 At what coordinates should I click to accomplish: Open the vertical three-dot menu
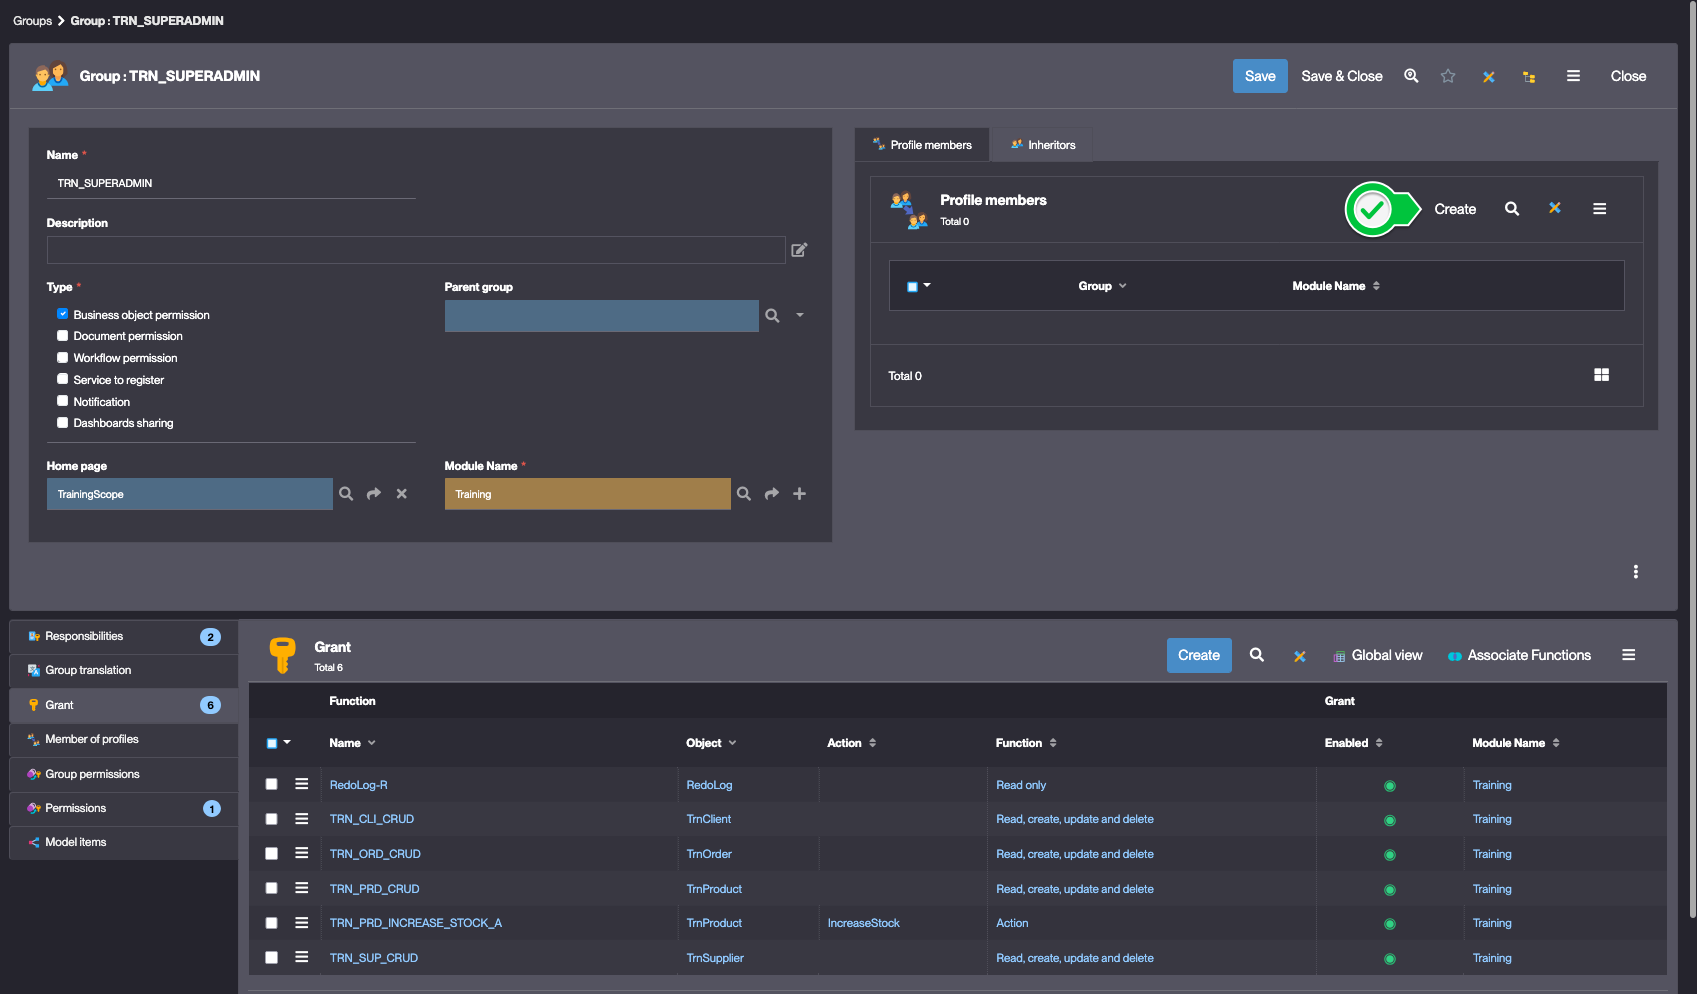click(1636, 572)
